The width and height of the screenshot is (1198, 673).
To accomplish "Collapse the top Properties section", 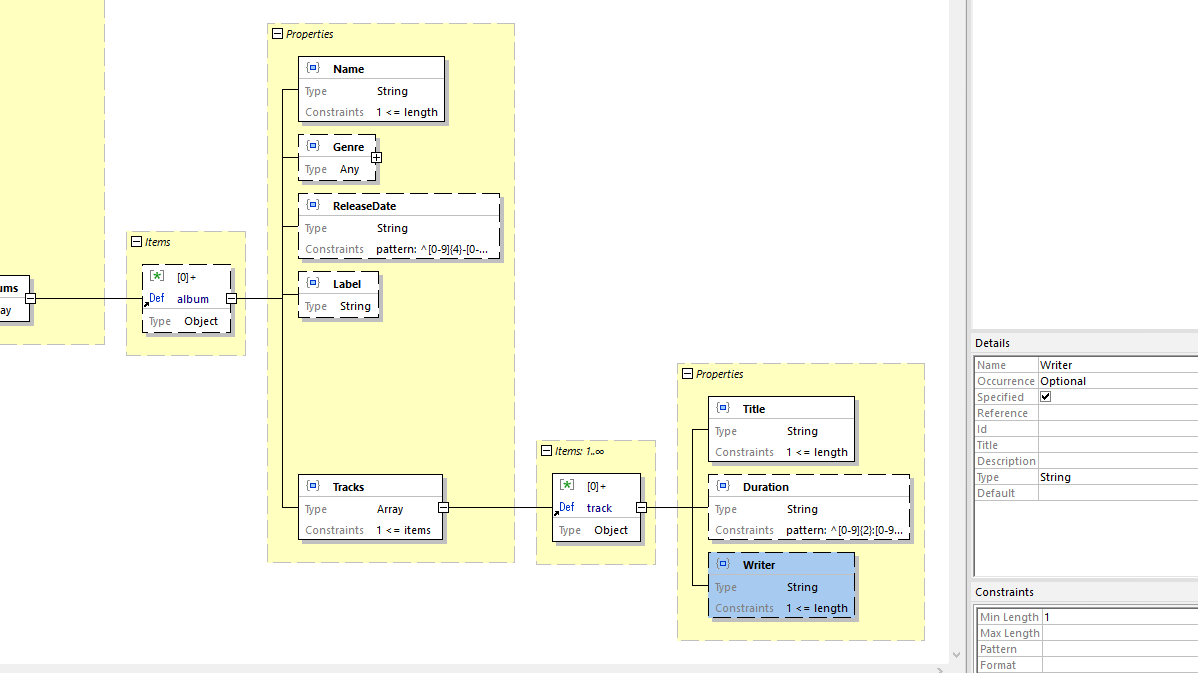I will (x=277, y=33).
